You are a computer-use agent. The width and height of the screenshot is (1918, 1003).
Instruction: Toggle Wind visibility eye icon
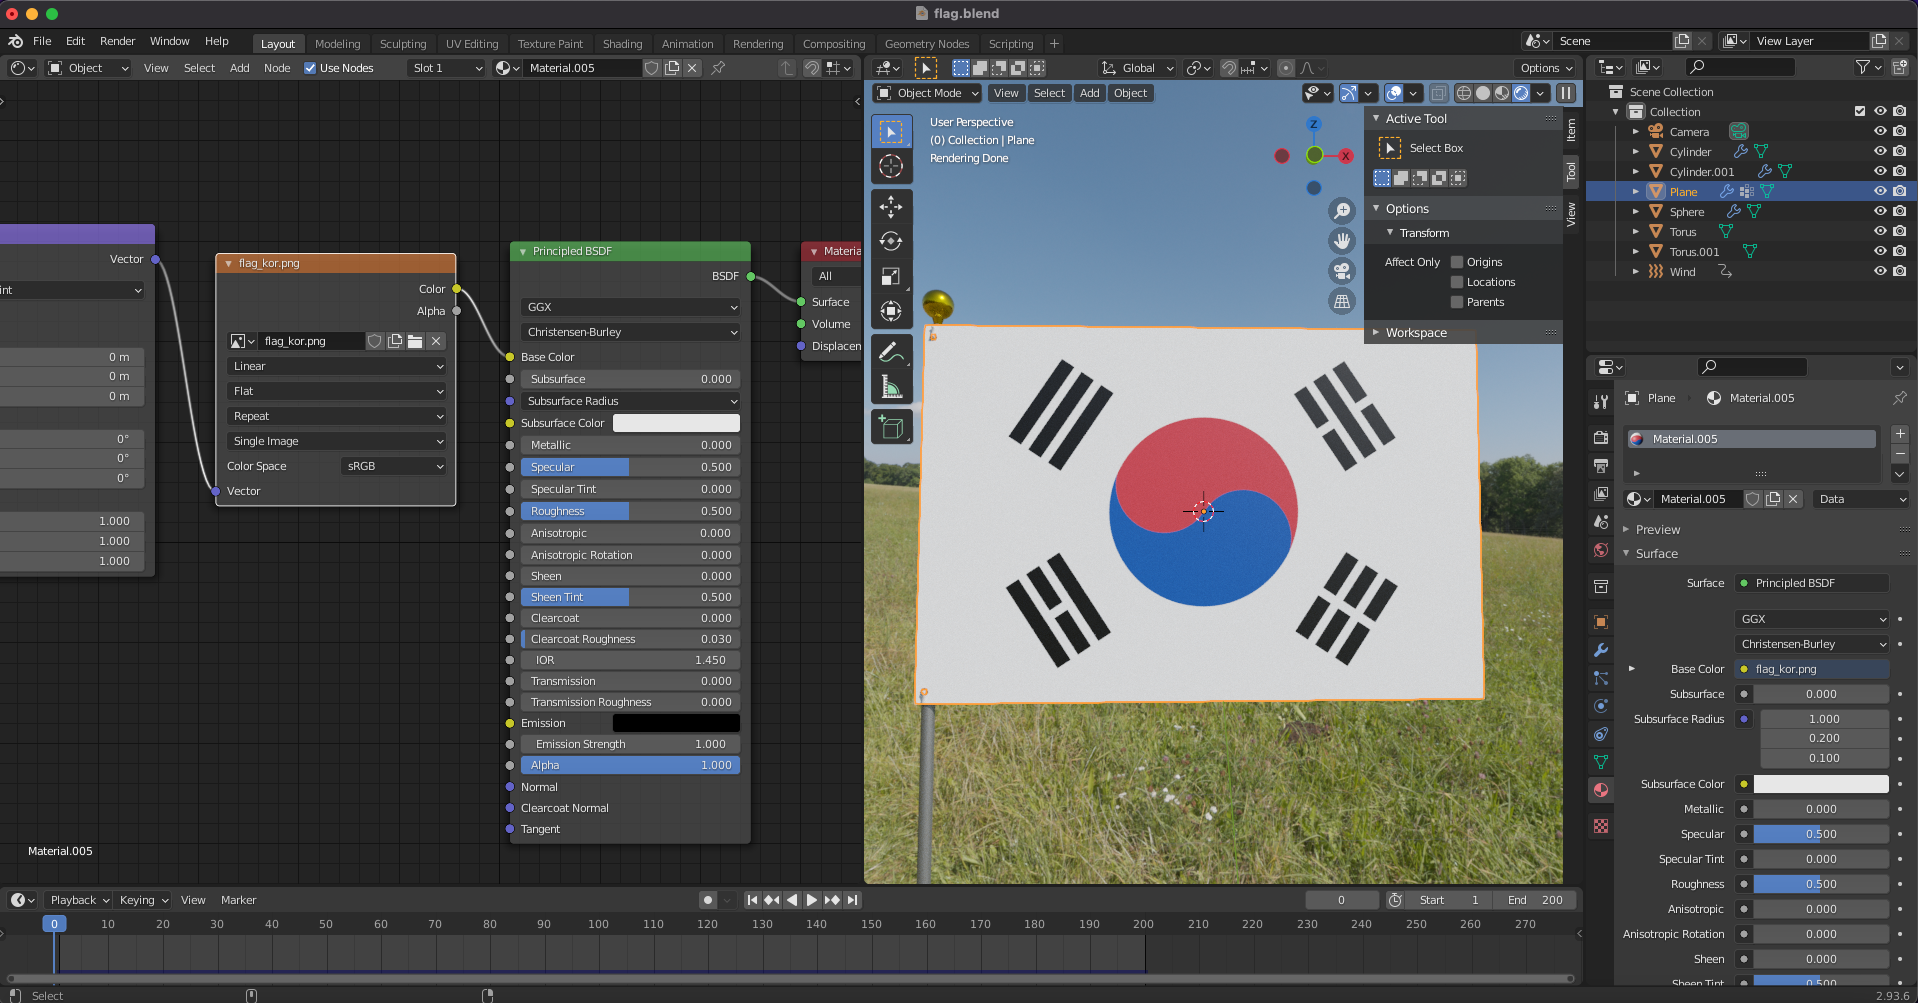(1880, 271)
